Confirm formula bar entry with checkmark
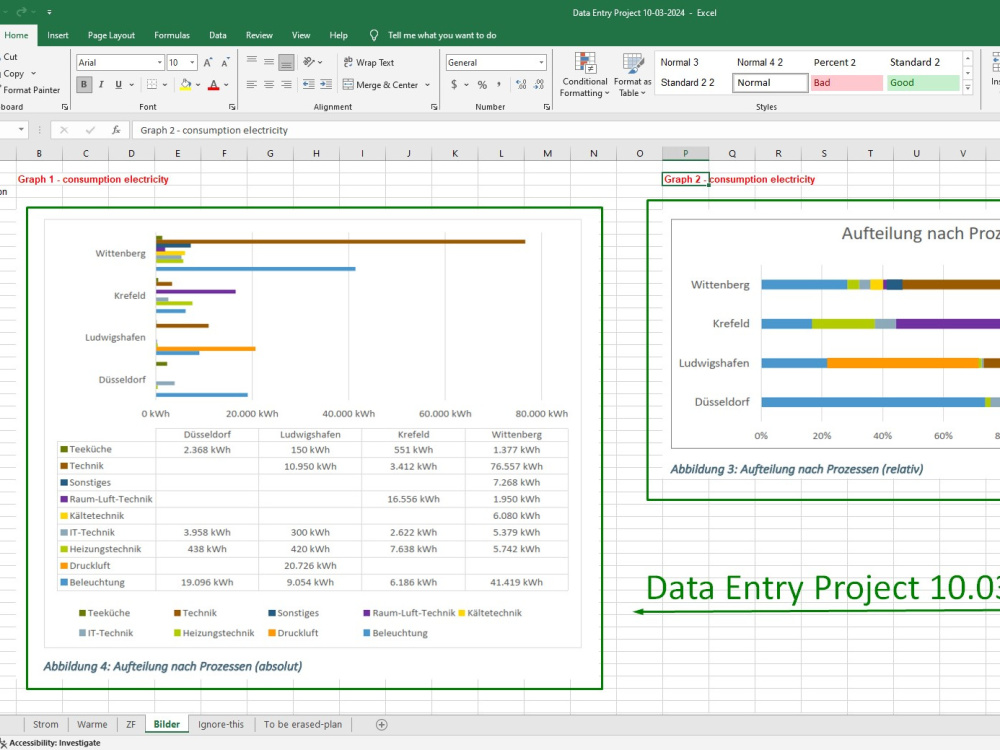 coord(90,130)
